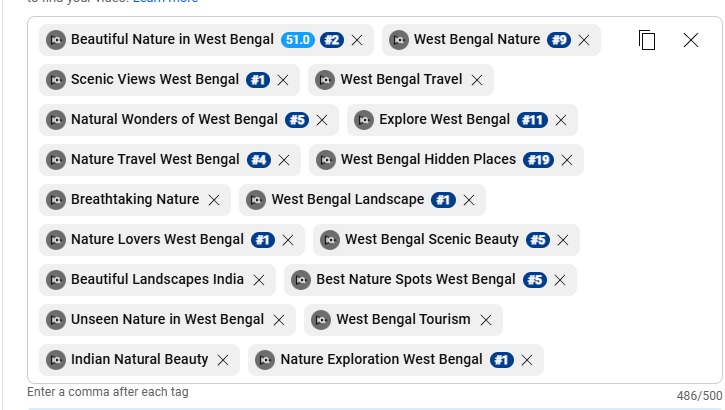Remove the 'Breathtaking Nature' tag
This screenshot has height=410, width=725.
tap(213, 200)
